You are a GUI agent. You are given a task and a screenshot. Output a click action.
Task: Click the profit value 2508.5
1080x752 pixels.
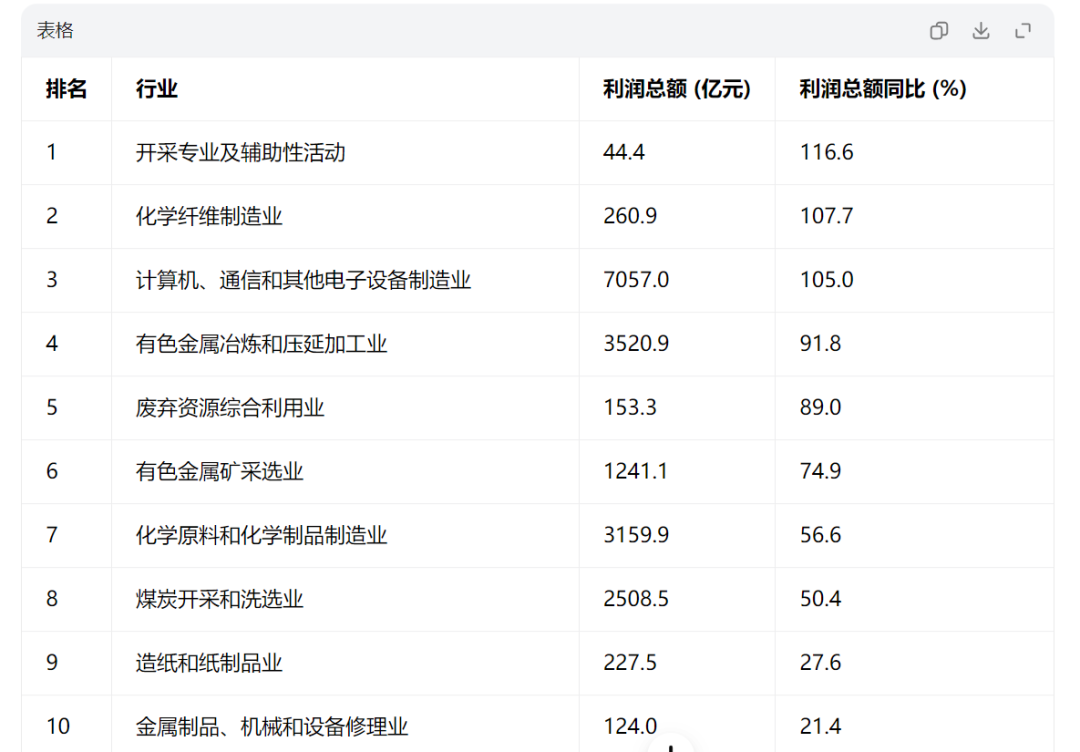click(636, 599)
